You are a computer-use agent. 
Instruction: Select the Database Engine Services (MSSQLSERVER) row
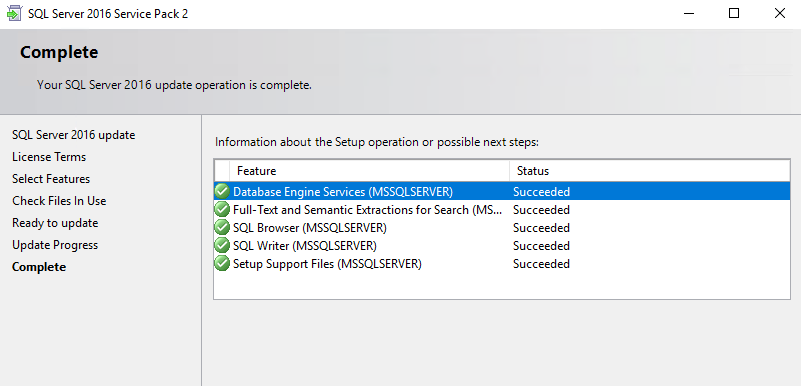[502, 191]
